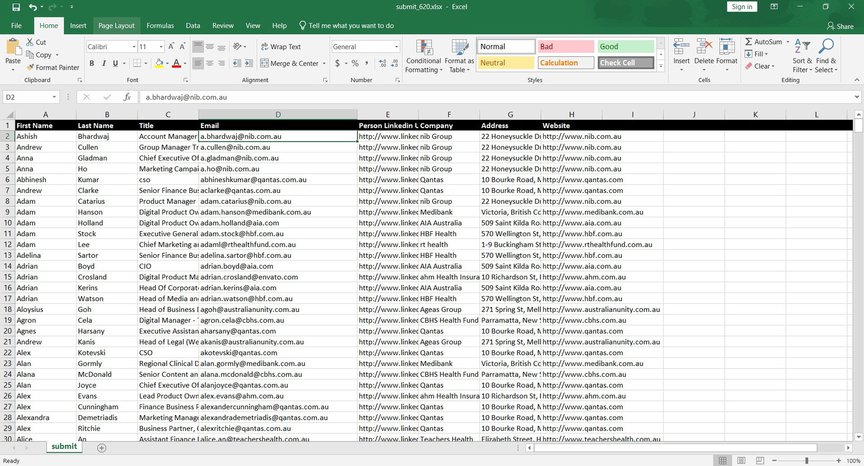
Task: Open the Data ribbon tab
Action: 192,25
